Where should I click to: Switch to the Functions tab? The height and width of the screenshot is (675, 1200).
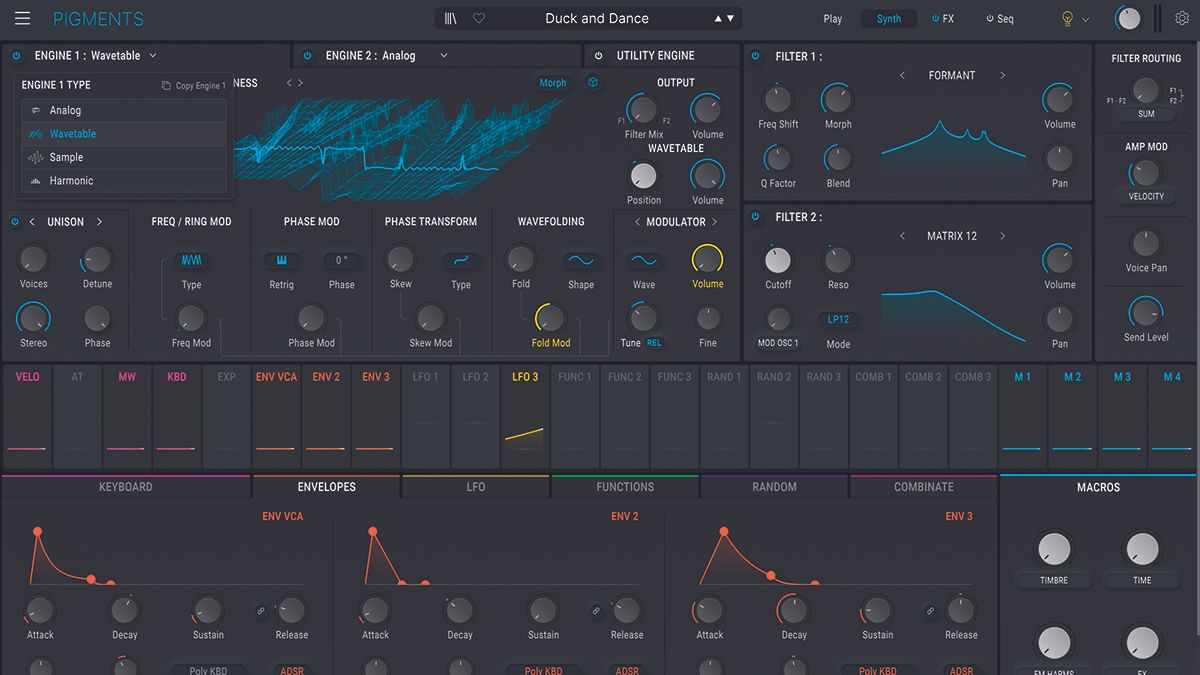click(625, 487)
